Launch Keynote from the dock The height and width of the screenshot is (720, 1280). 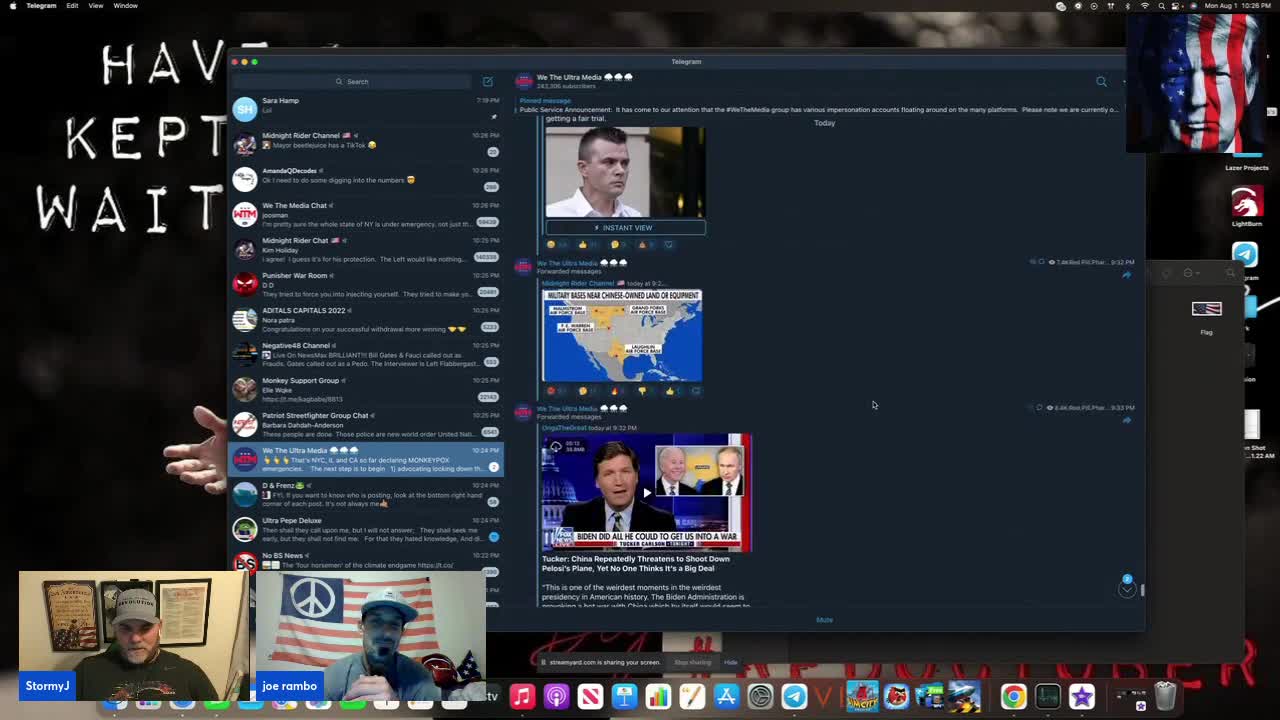pos(624,696)
